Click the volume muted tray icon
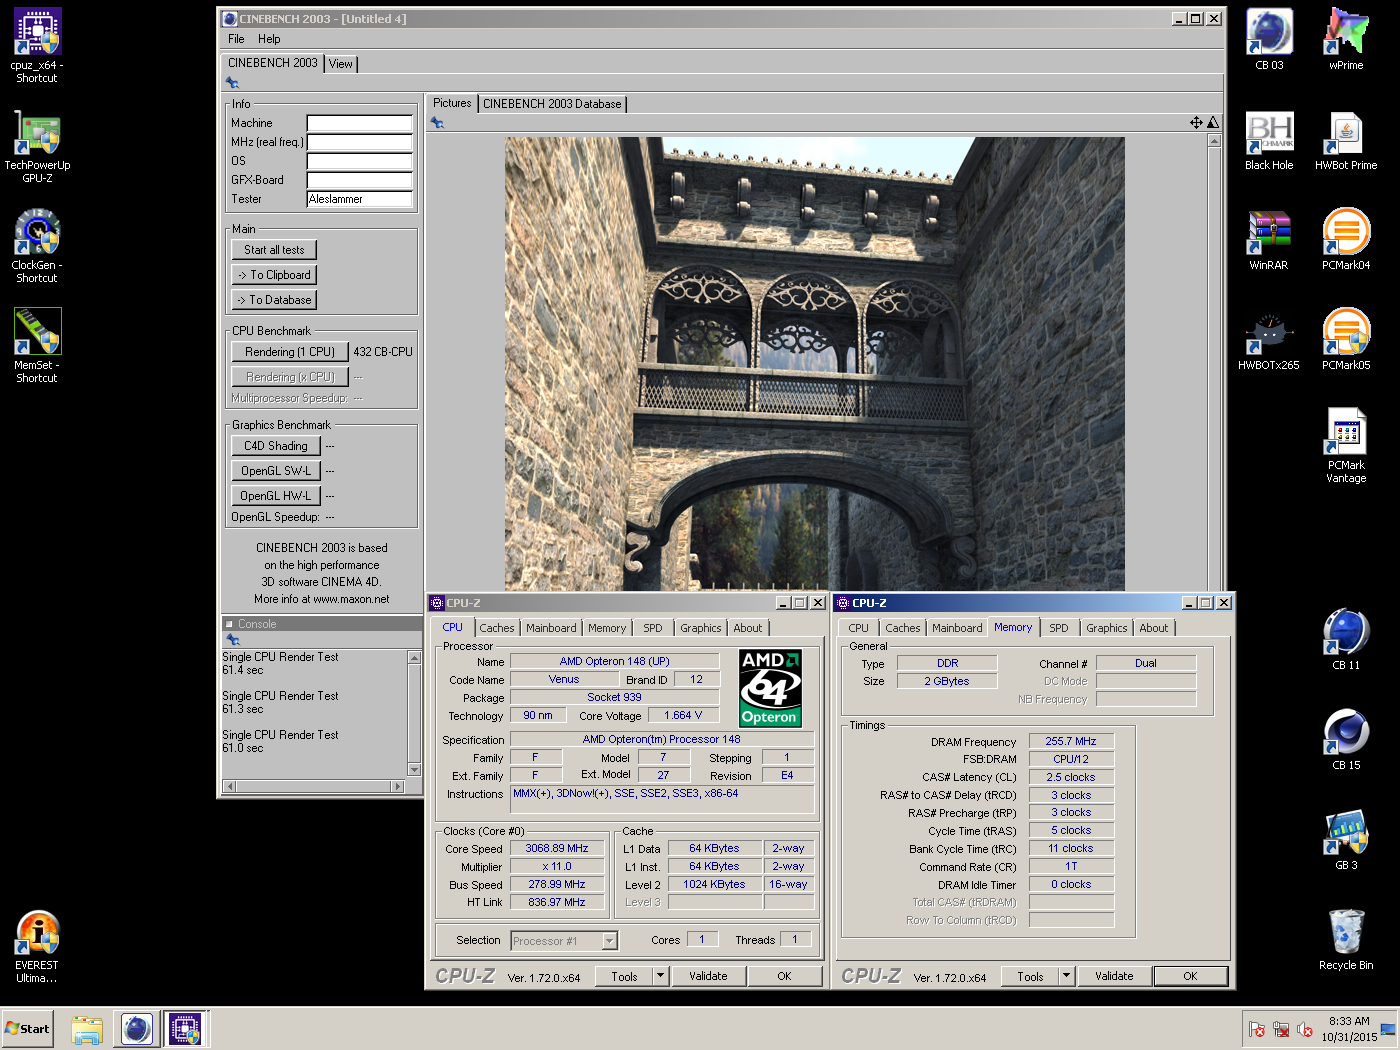This screenshot has width=1400, height=1050. pos(1305,1029)
